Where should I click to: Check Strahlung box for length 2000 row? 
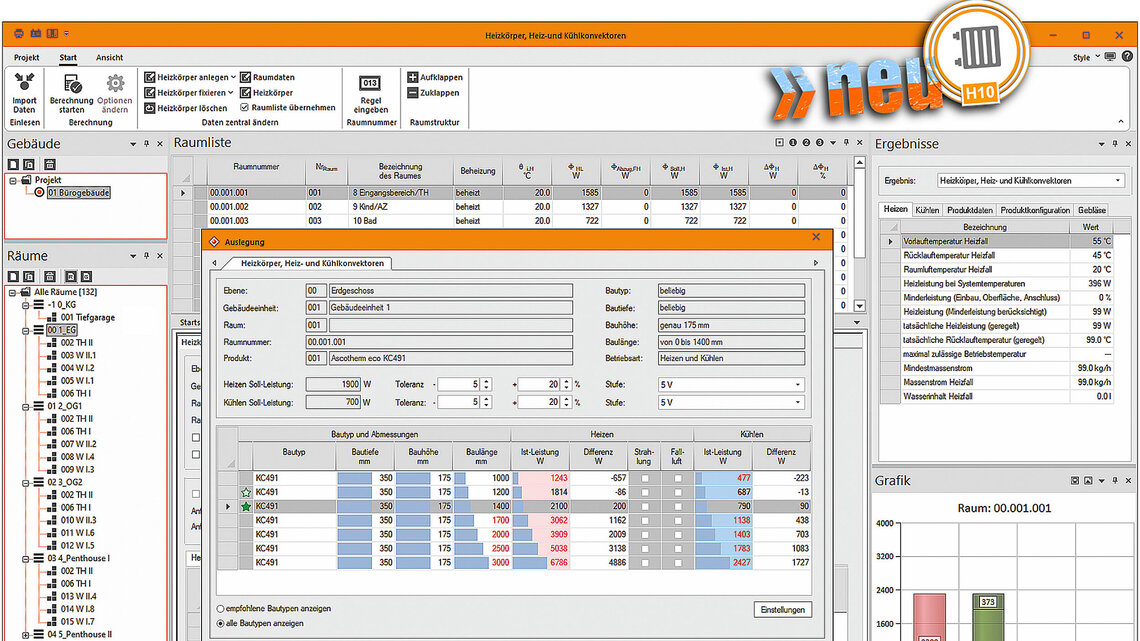[644, 534]
